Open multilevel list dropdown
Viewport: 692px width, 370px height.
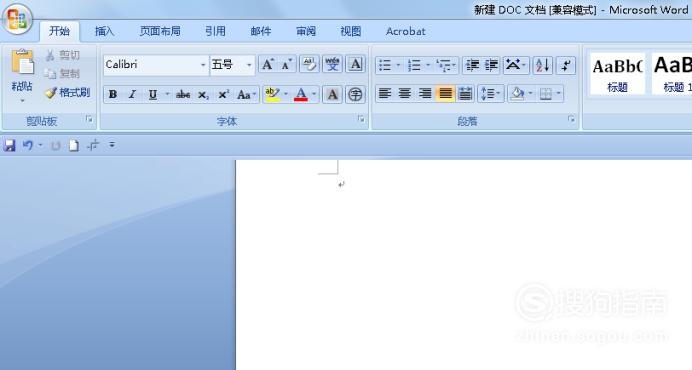tap(447, 65)
